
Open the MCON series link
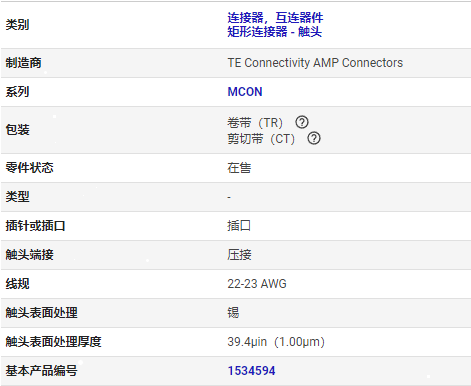245,92
